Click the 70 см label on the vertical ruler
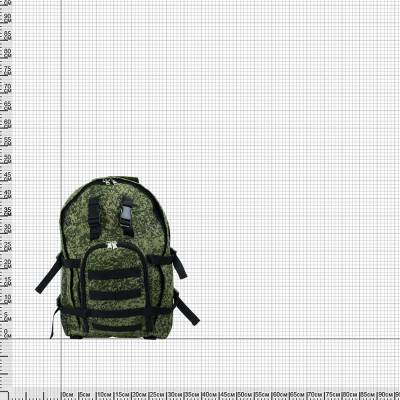This screenshot has height=400, width=400. coord(7,88)
